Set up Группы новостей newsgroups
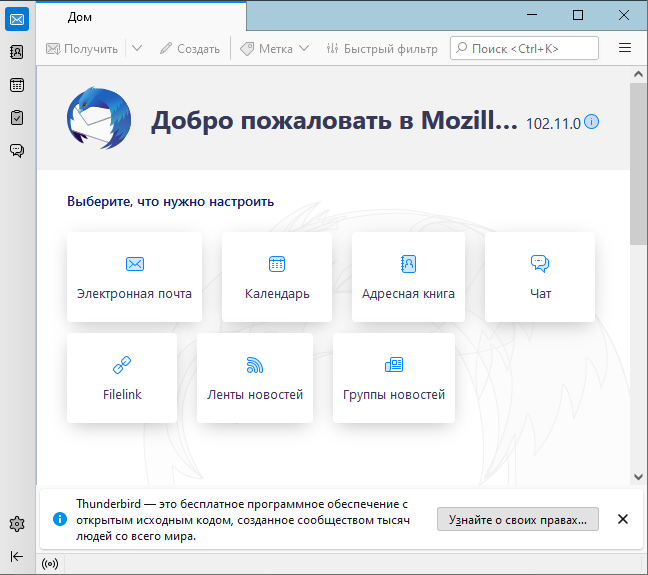Image resolution: width=648 pixels, height=575 pixels. coord(394,378)
